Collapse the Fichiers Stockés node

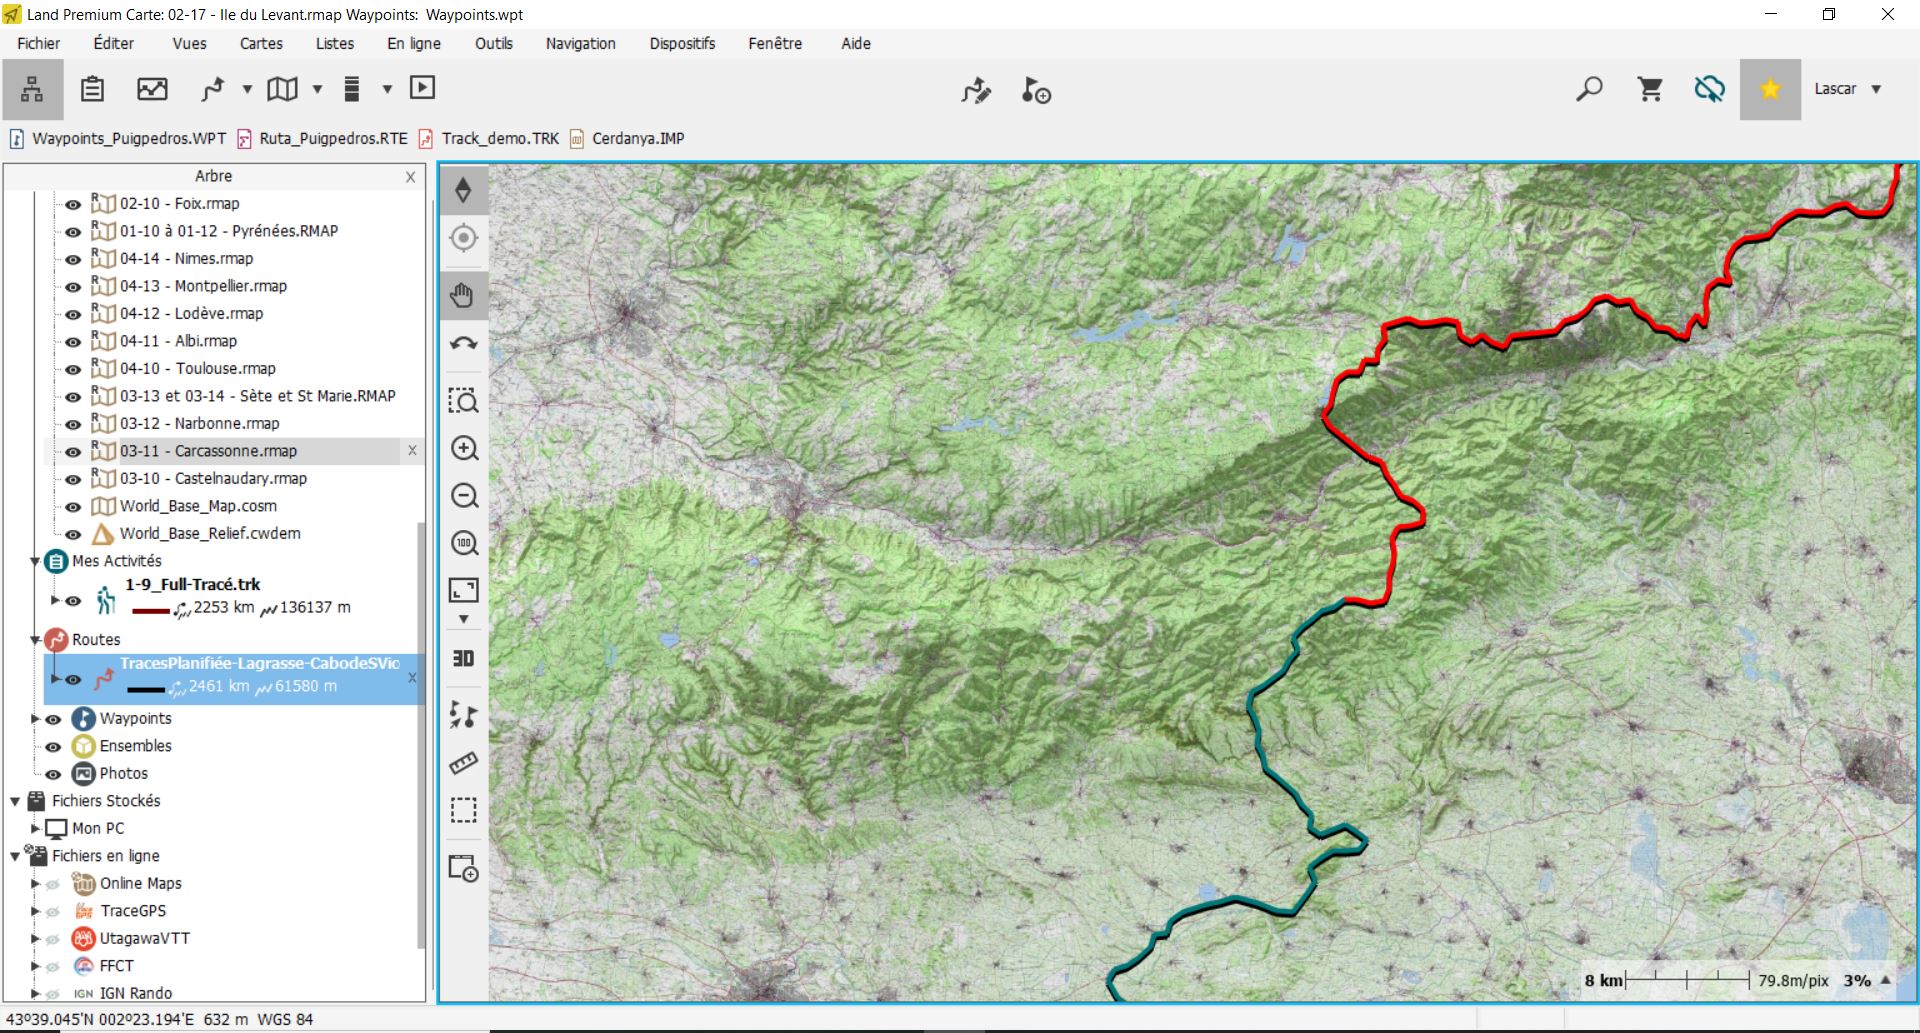click(x=15, y=801)
